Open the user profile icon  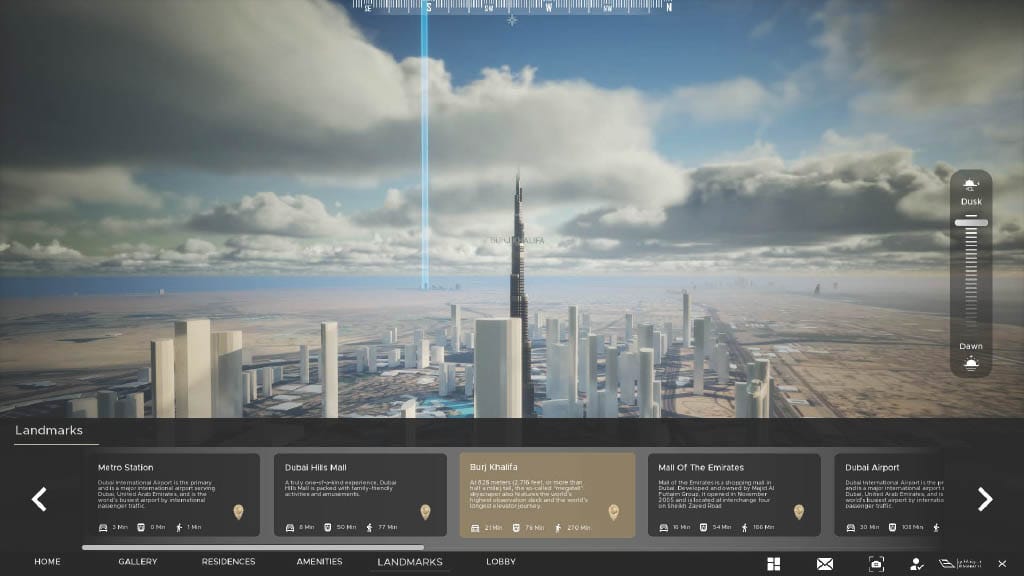coord(917,564)
